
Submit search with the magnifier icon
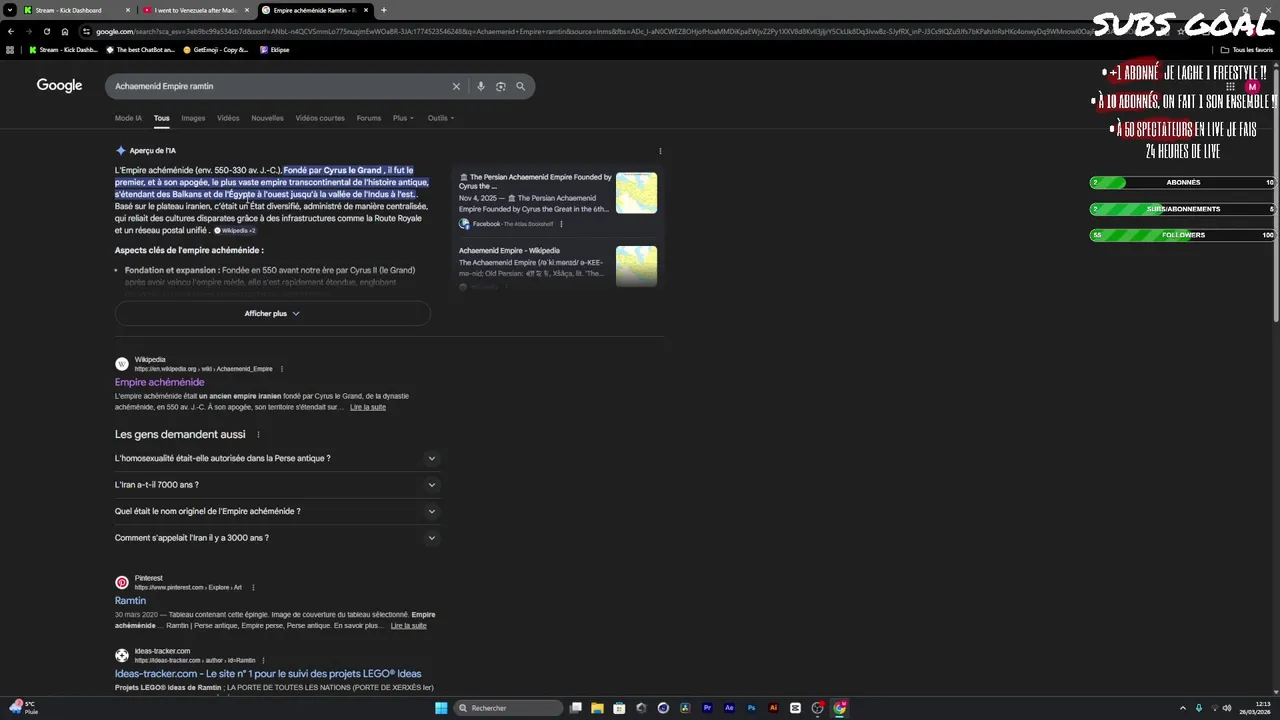pos(520,86)
